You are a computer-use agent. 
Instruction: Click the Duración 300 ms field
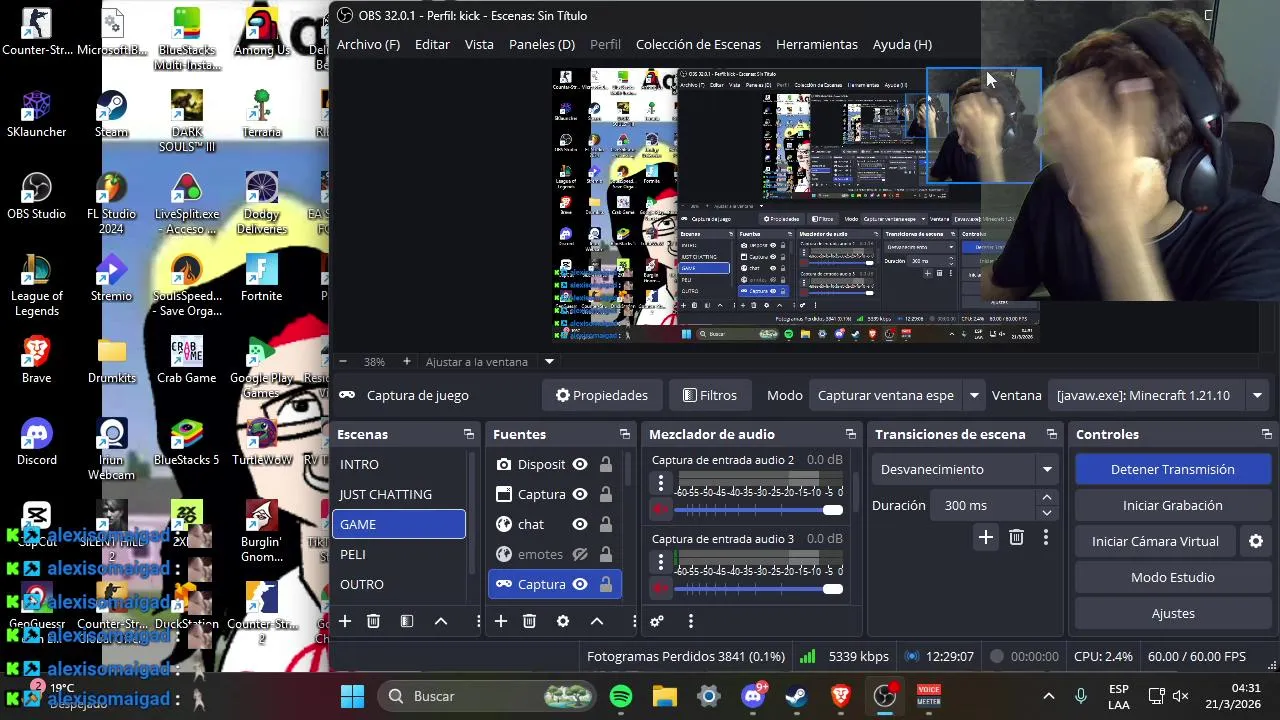(x=984, y=505)
